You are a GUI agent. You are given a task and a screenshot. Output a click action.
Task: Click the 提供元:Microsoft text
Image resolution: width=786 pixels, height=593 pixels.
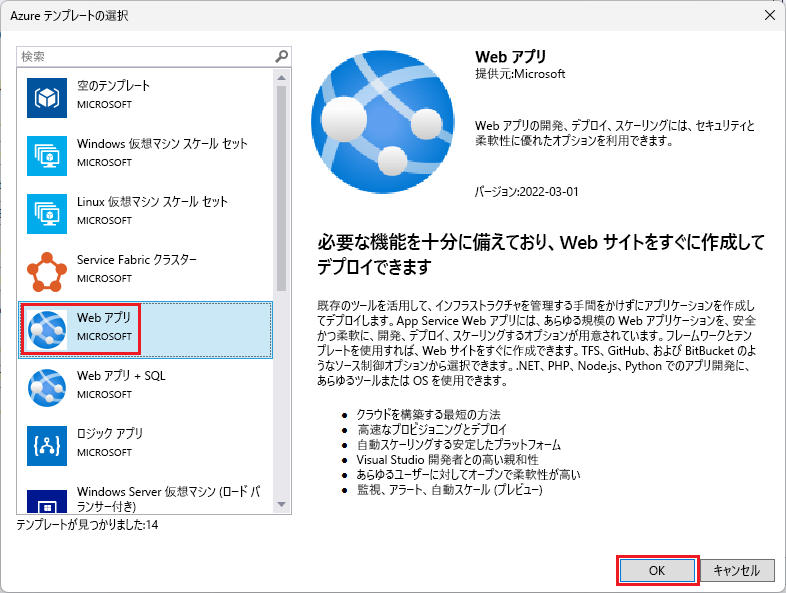[x=520, y=74]
